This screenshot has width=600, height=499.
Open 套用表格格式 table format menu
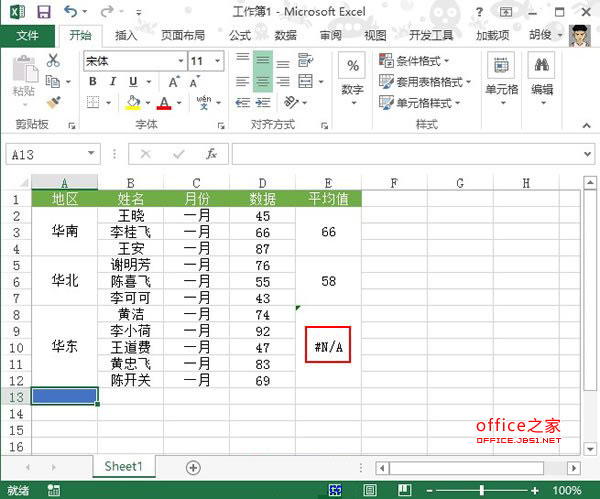click(x=425, y=82)
